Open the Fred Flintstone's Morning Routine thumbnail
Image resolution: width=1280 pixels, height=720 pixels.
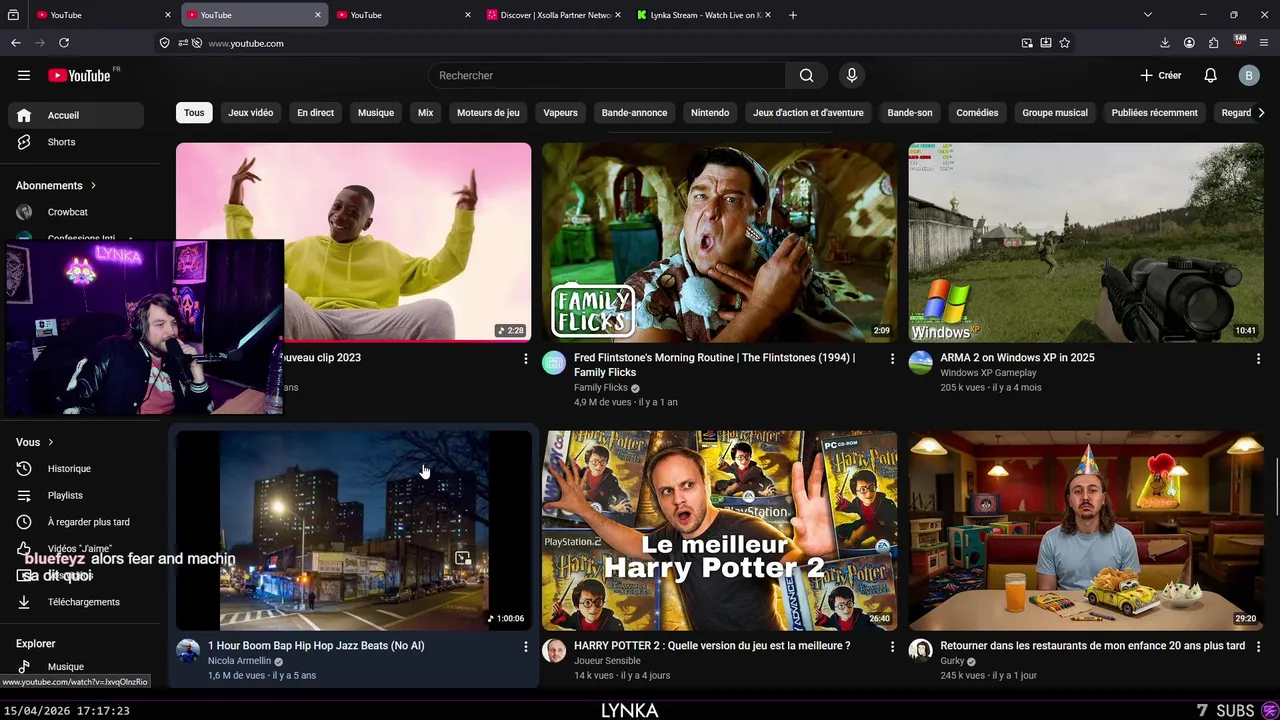pos(719,242)
